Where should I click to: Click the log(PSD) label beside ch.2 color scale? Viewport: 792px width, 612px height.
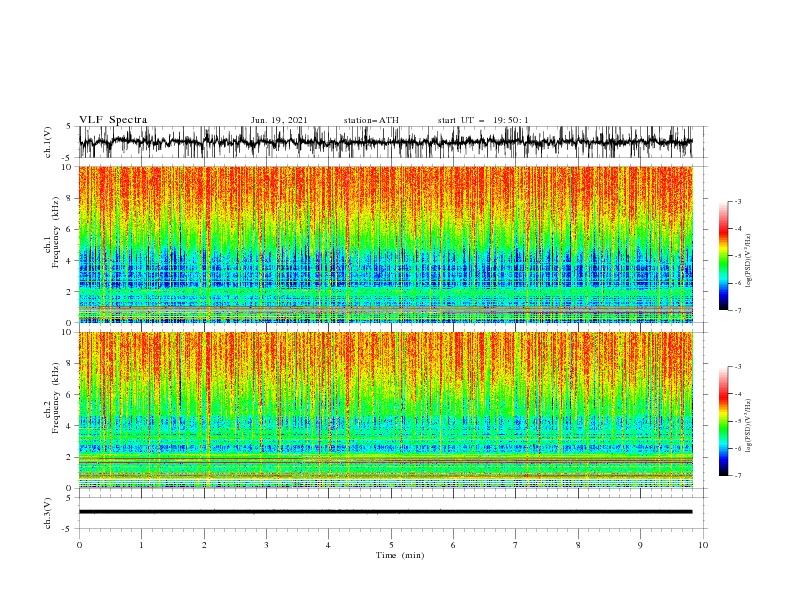click(x=748, y=426)
